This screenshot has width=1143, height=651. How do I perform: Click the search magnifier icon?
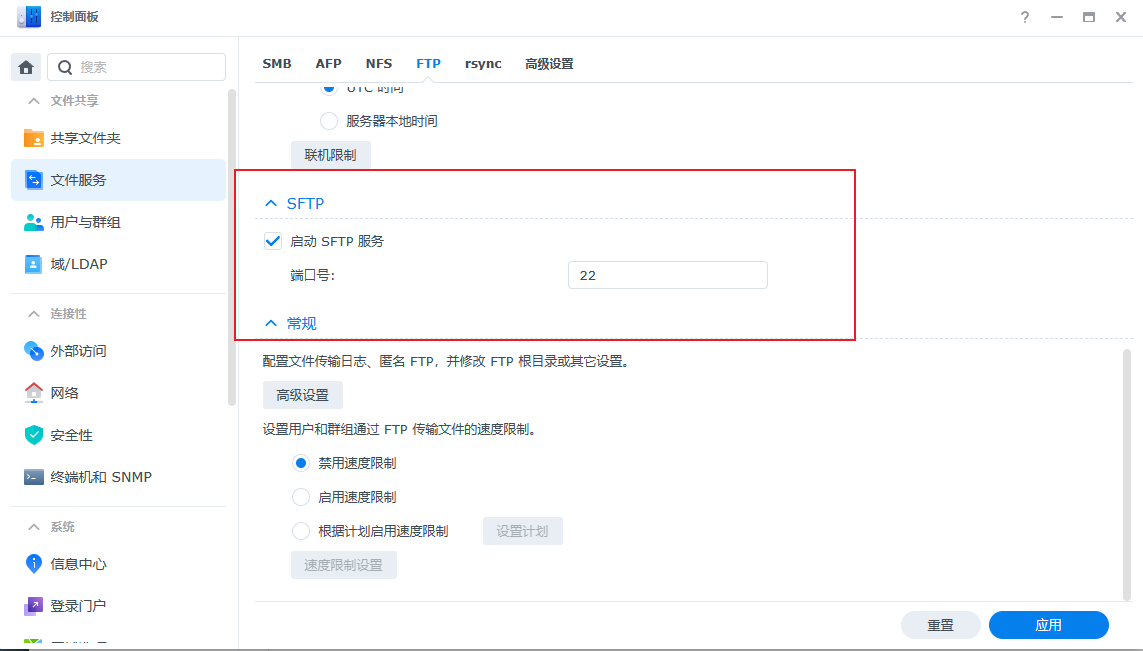(x=65, y=67)
